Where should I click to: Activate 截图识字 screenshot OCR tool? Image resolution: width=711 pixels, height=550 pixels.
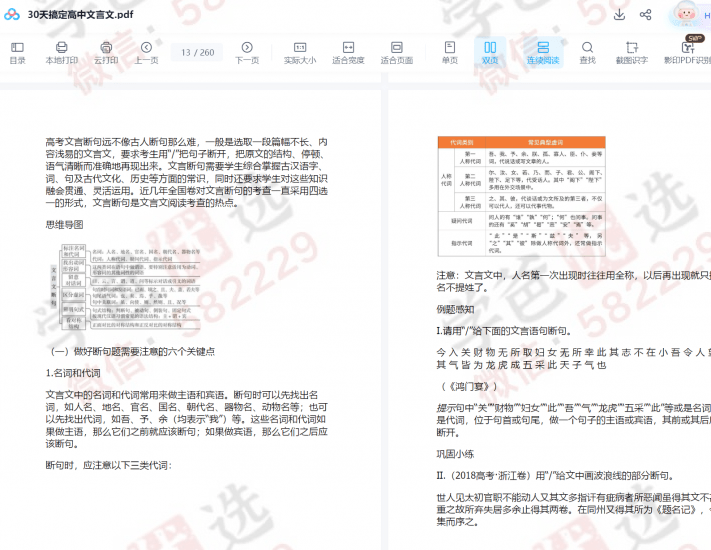pos(632,53)
